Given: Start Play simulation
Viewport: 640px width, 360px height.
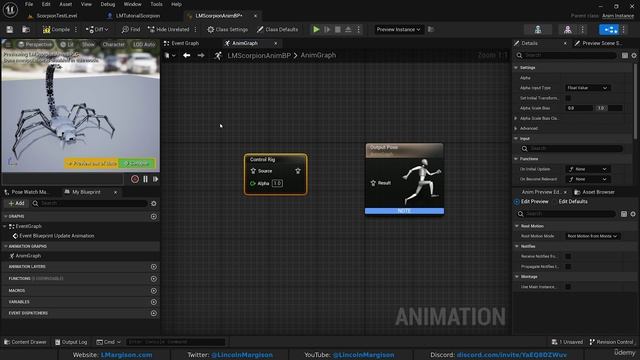Looking at the screenshot, I should [x=316, y=29].
